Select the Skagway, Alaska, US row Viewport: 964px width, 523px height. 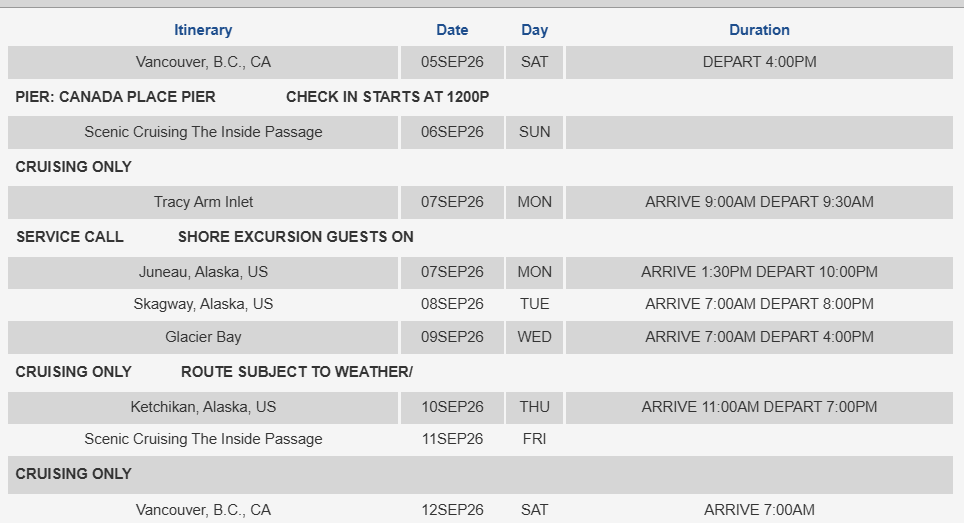(x=480, y=304)
